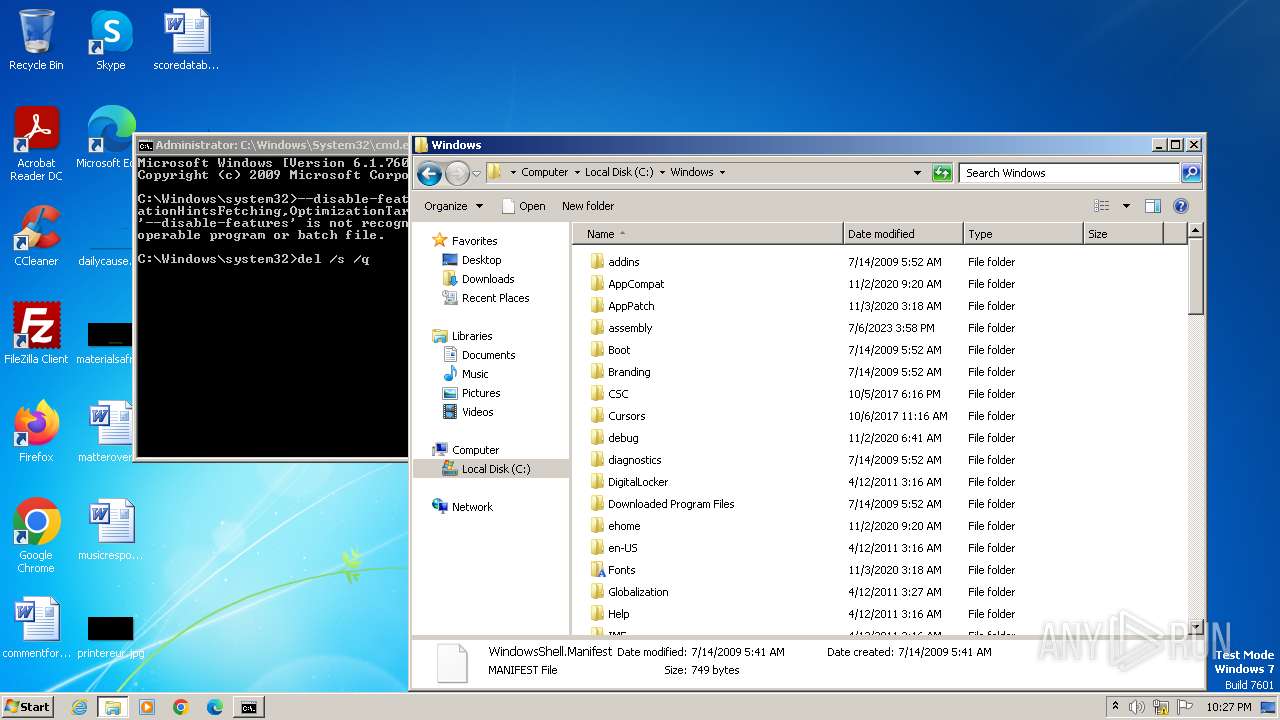Select Local Disk (C:) in navigation pane
The image size is (1280, 720).
click(x=495, y=469)
